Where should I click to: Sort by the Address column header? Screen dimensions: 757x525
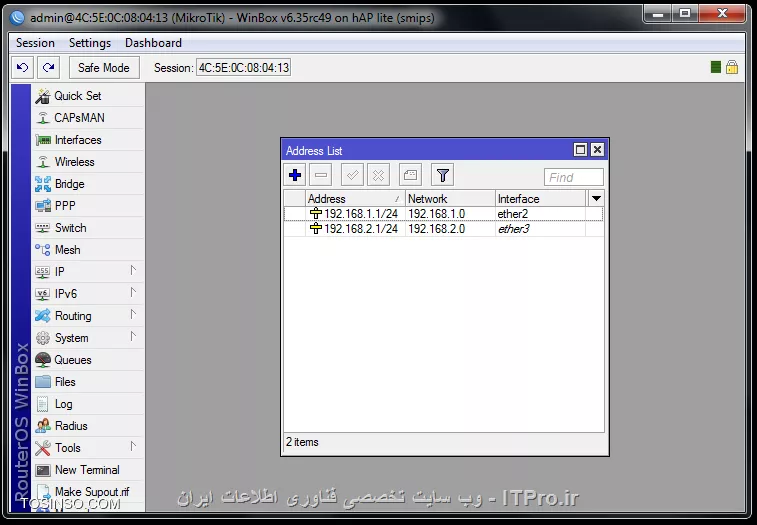pos(355,199)
